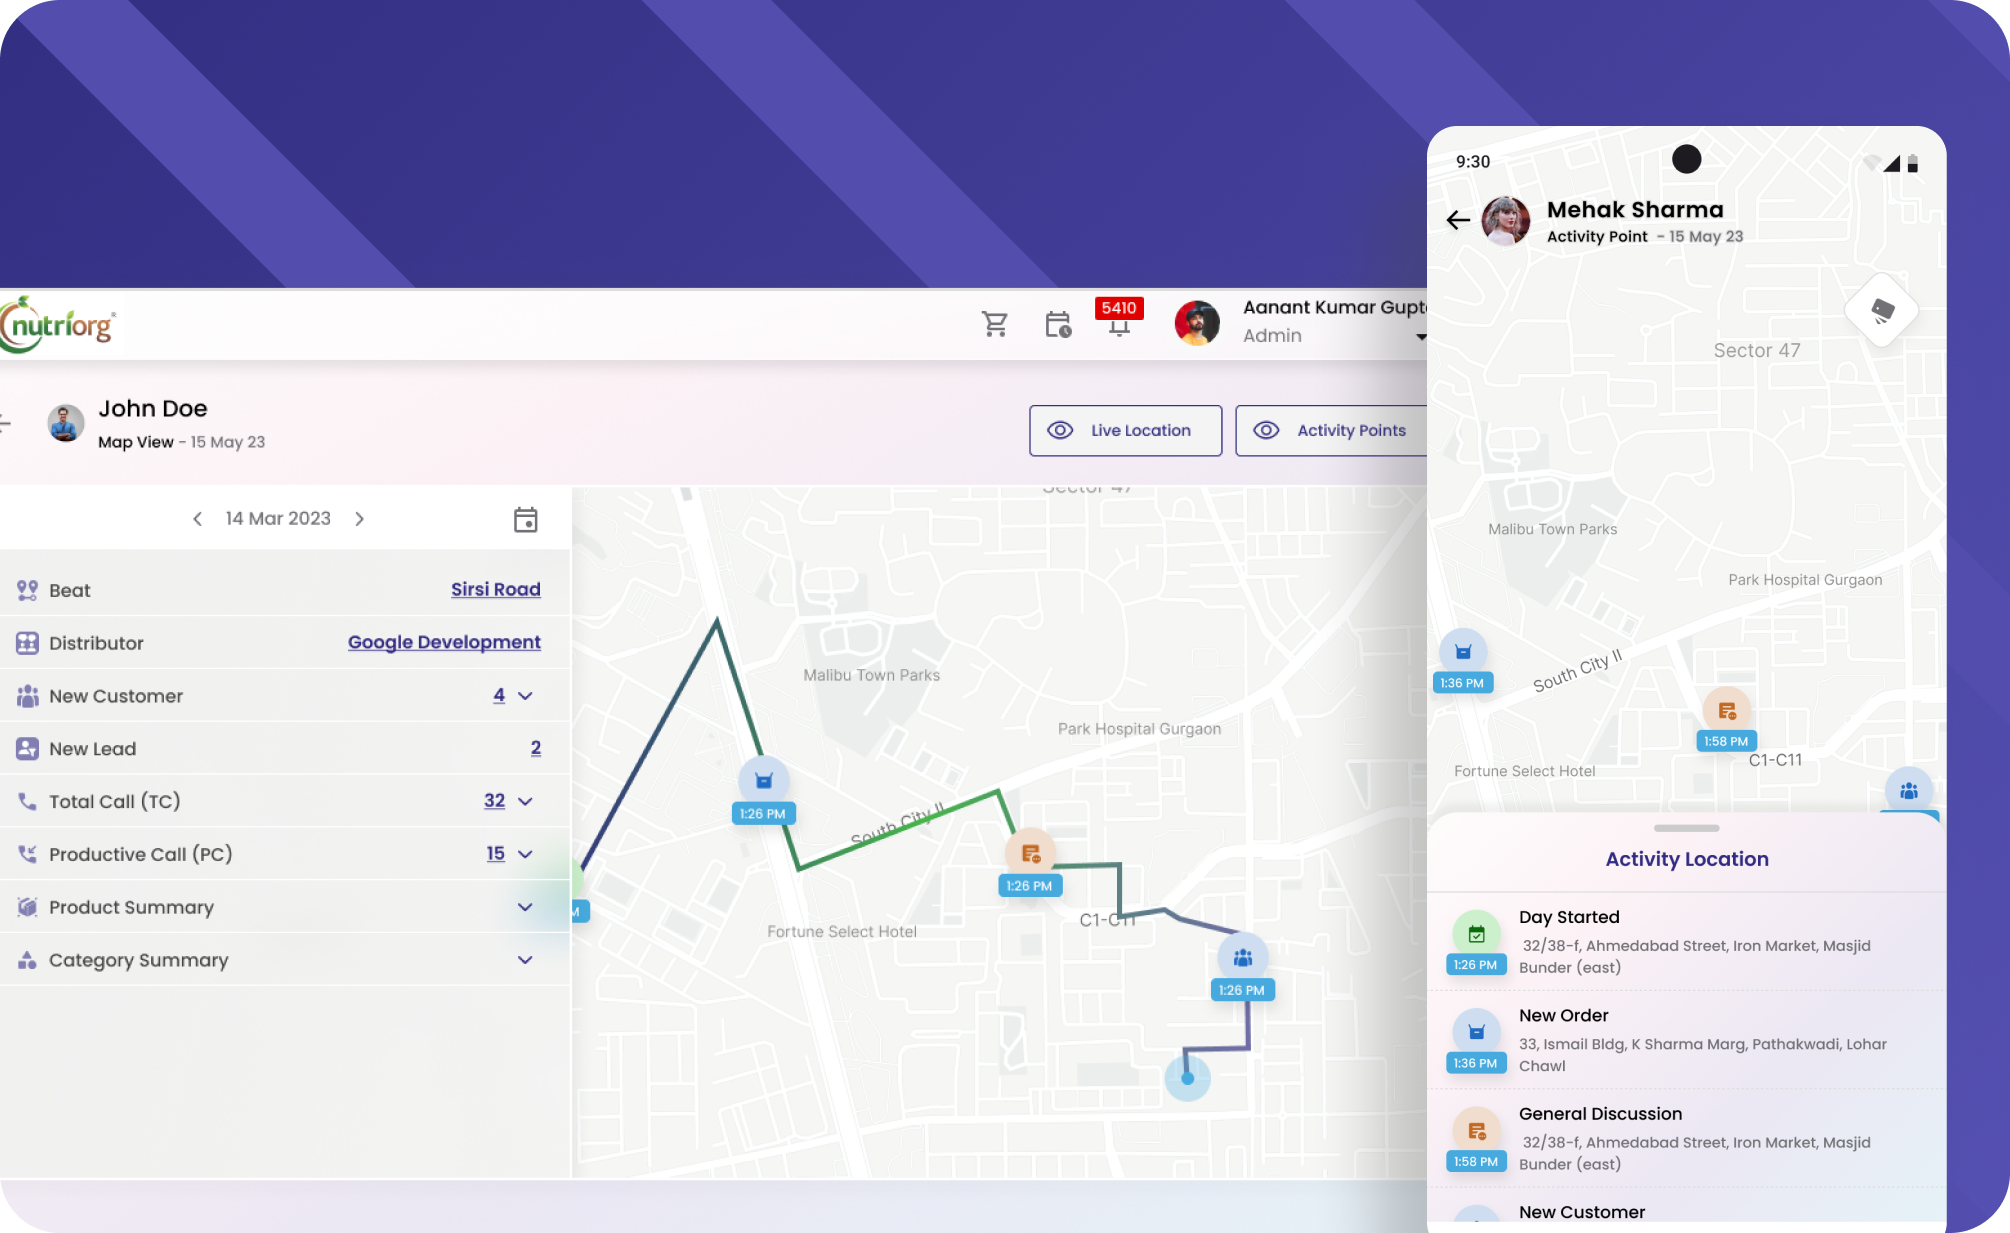Open the General Discussion activity entry
The height and width of the screenshot is (1233, 2010).
(1687, 1138)
